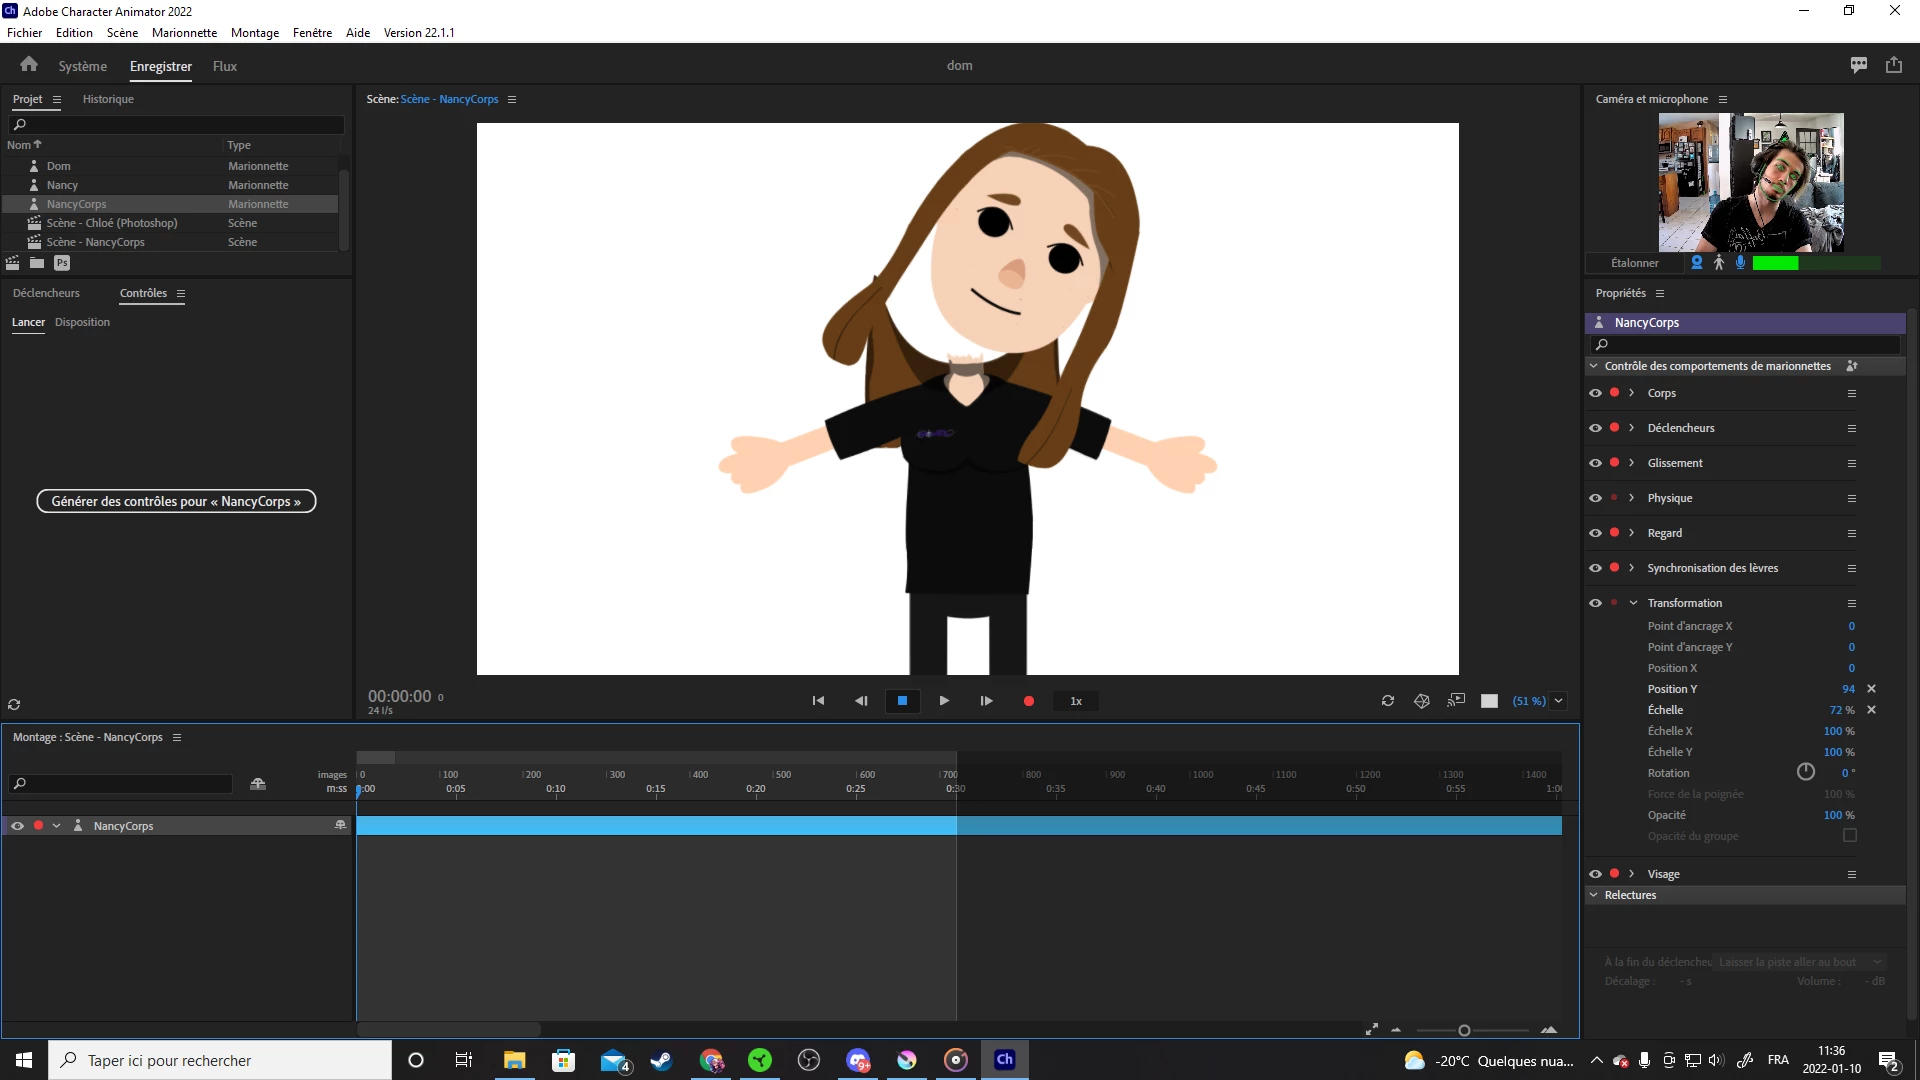
Task: Hide the Corps behavior eye icon
Action: pos(1595,393)
